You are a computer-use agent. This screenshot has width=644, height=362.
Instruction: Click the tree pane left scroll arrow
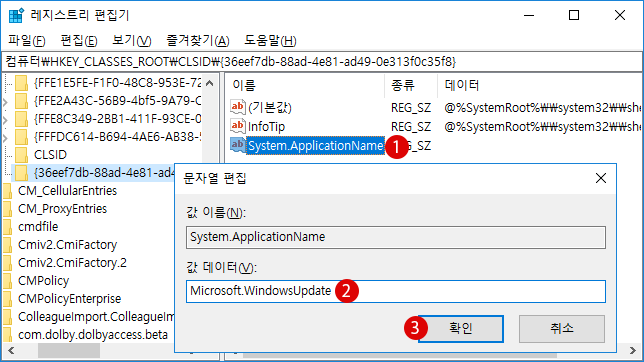tap(11, 350)
